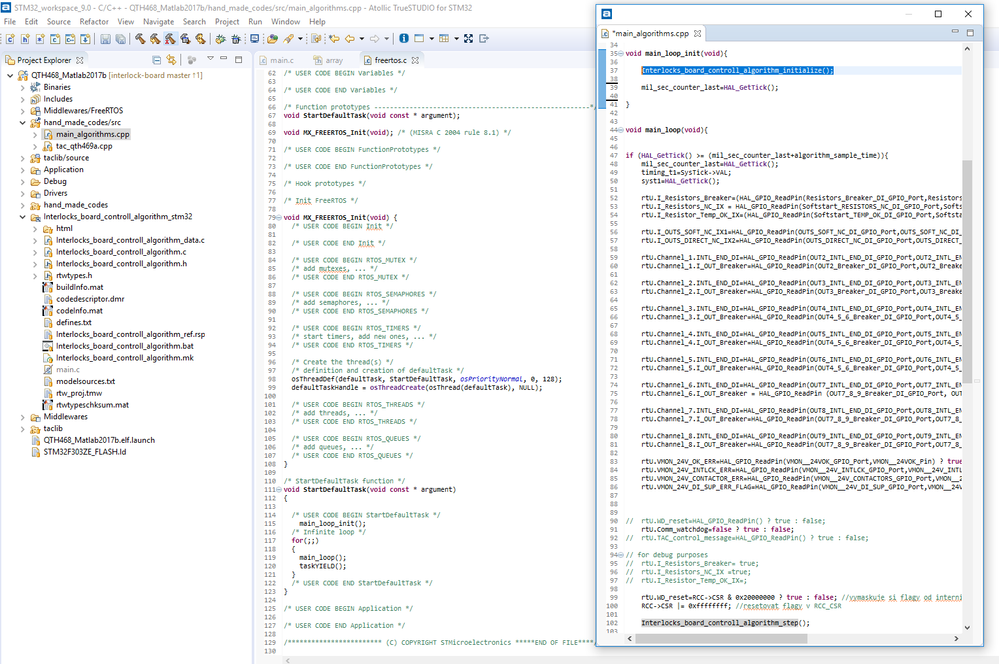This screenshot has width=999, height=664.
Task: Close the freertos.c editor tab
Action: tap(415, 60)
